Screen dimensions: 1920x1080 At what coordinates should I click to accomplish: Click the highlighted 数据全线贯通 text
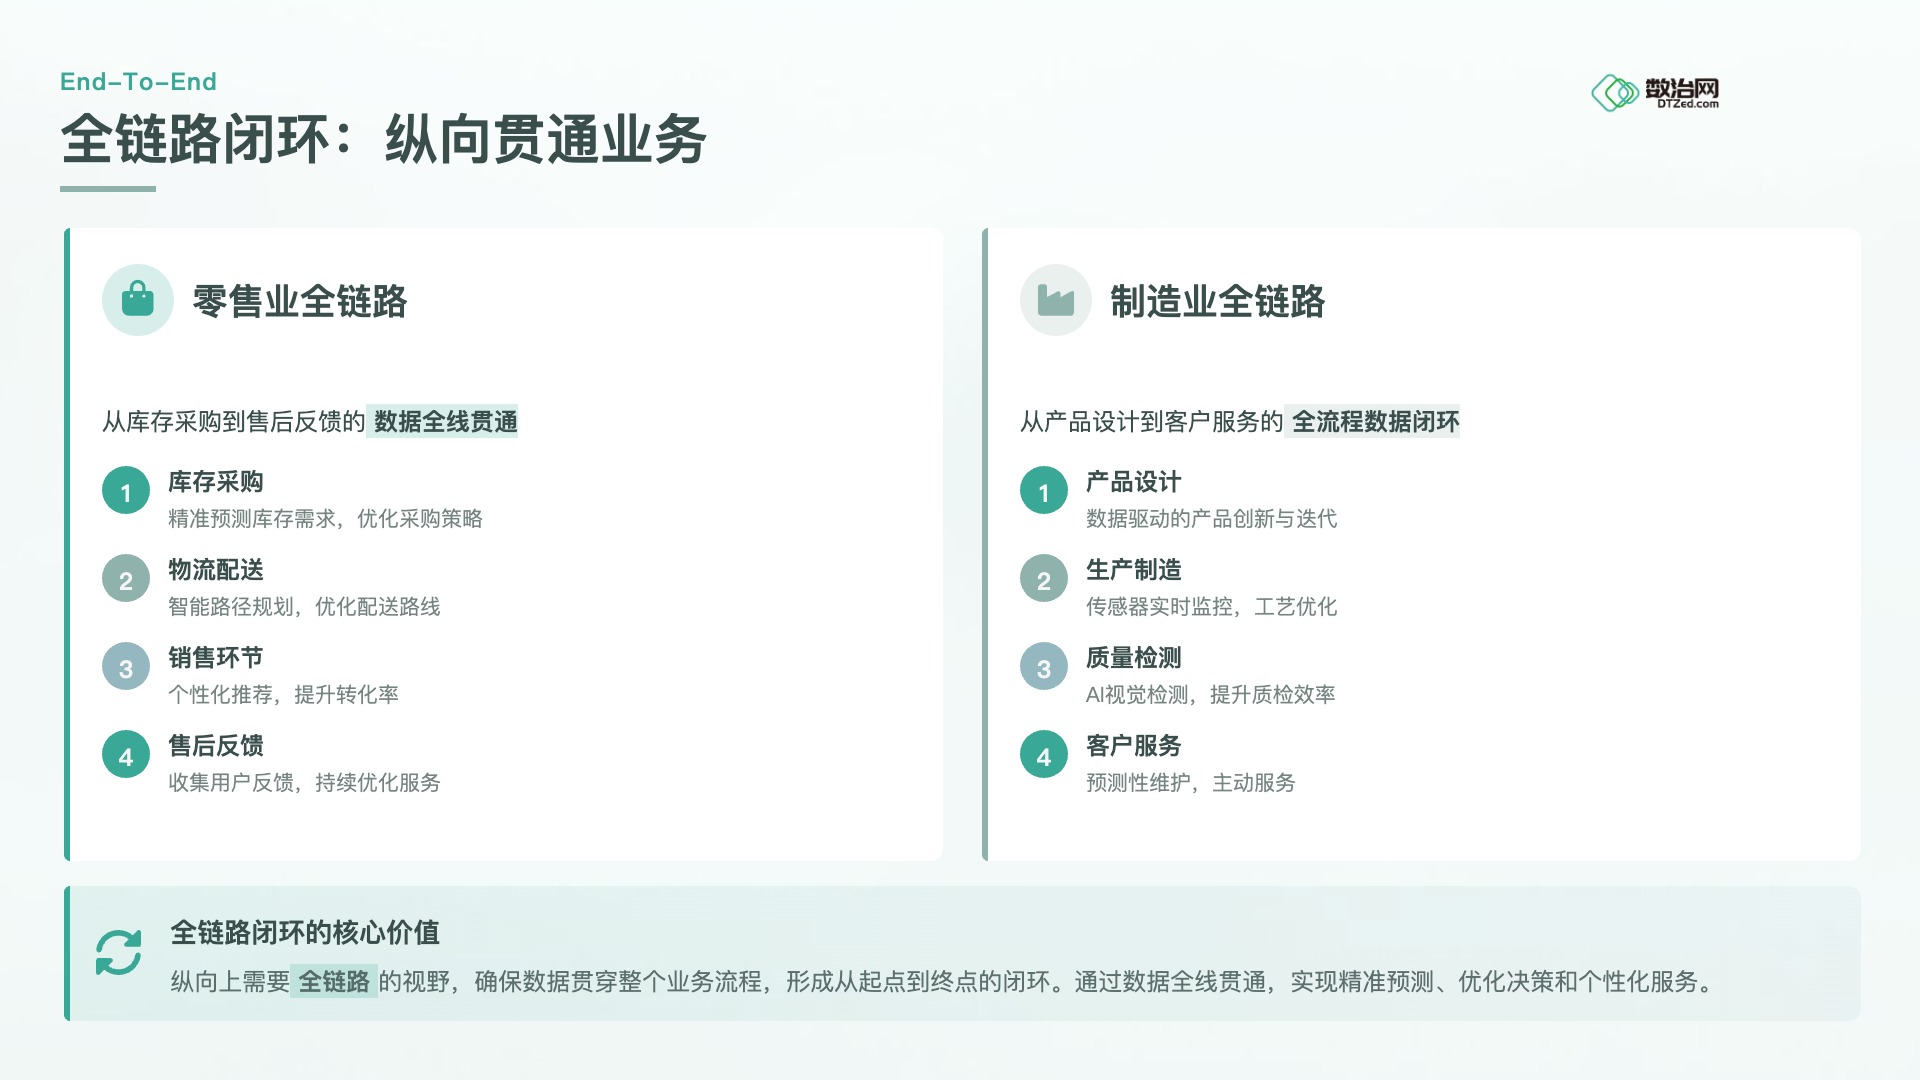click(x=445, y=422)
